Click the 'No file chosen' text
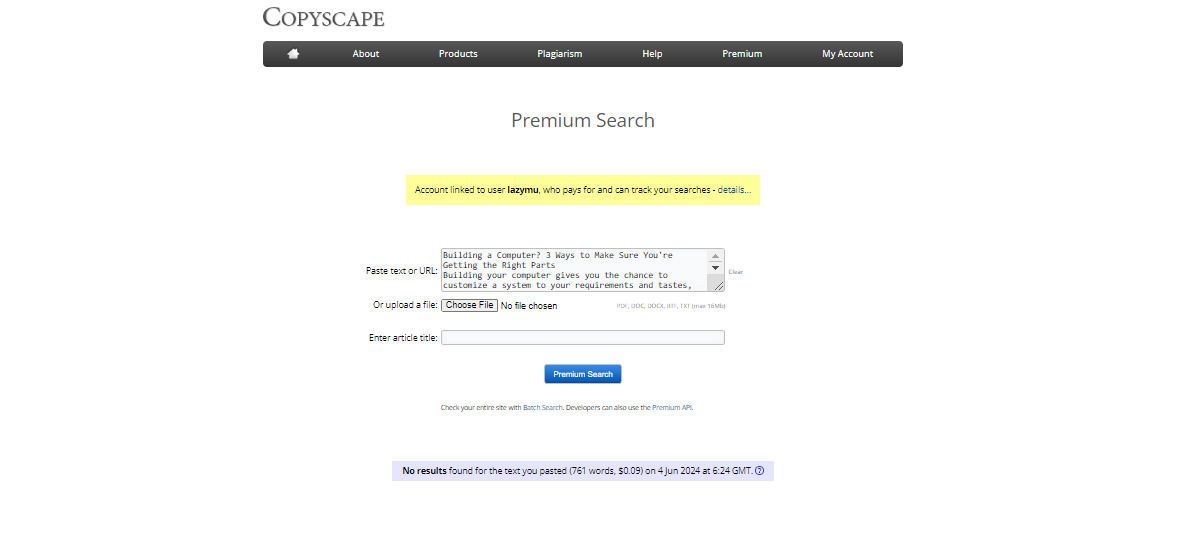1193x553 pixels. coord(529,306)
